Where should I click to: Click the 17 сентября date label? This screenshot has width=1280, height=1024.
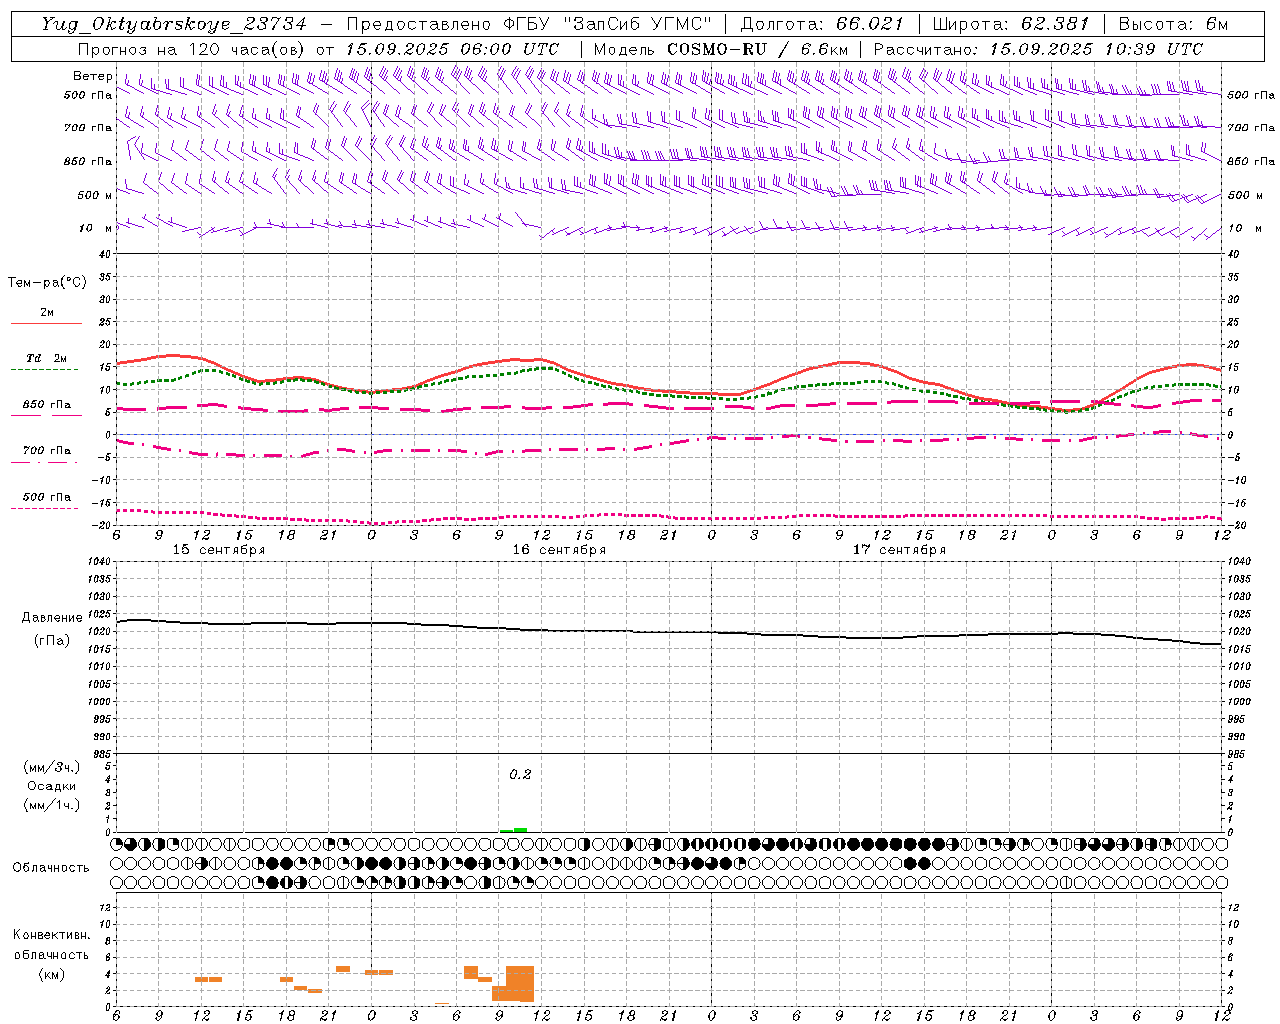click(x=899, y=550)
